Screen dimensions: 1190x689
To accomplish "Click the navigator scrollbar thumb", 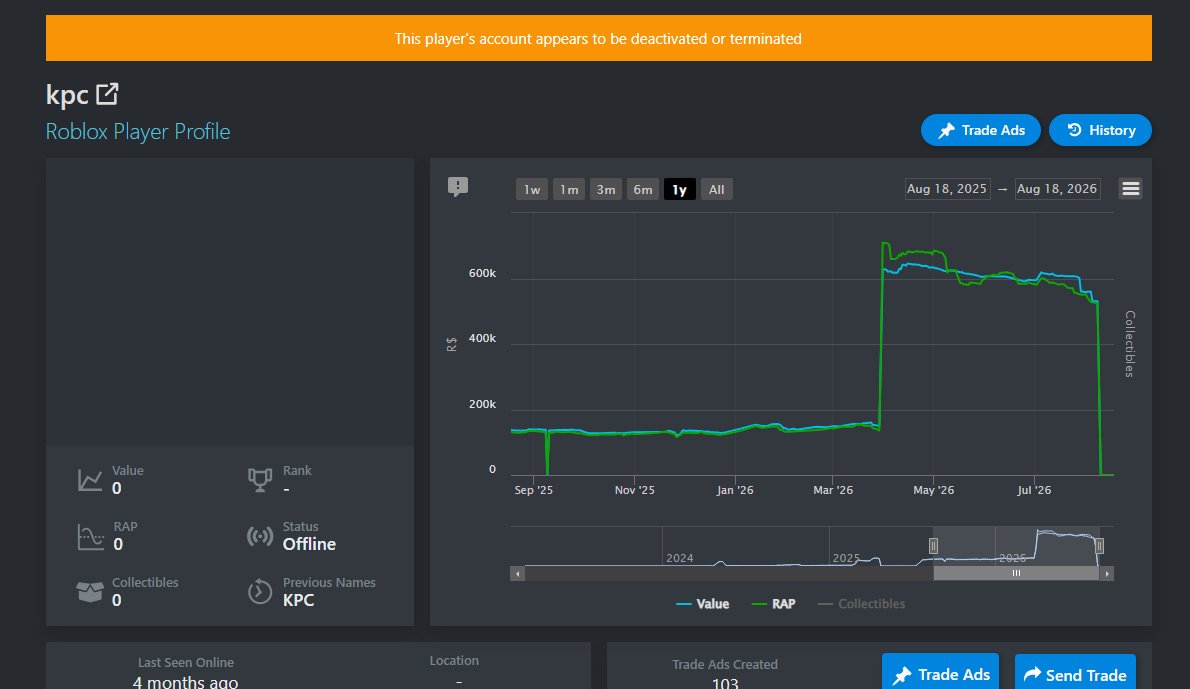I will (1016, 574).
